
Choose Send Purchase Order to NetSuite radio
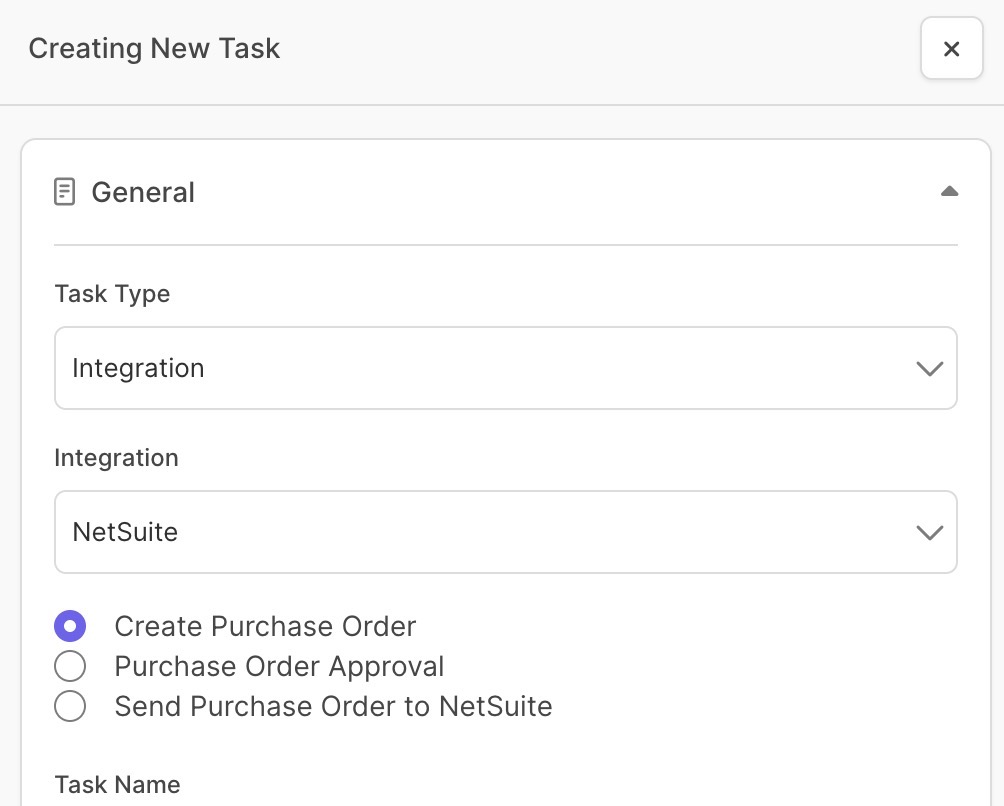pyautogui.click(x=70, y=707)
